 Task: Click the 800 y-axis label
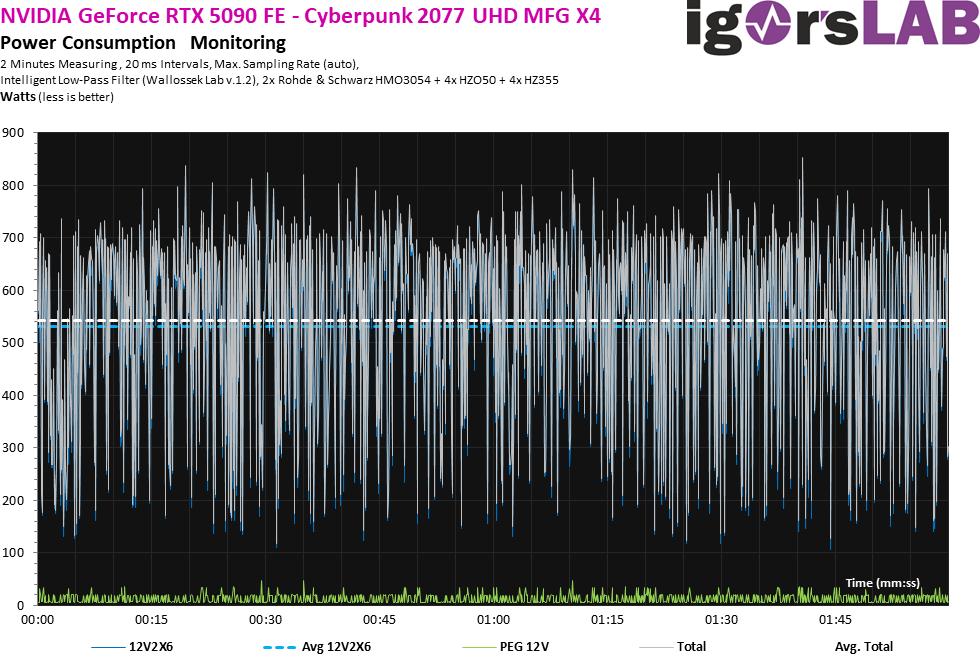tap(13, 186)
